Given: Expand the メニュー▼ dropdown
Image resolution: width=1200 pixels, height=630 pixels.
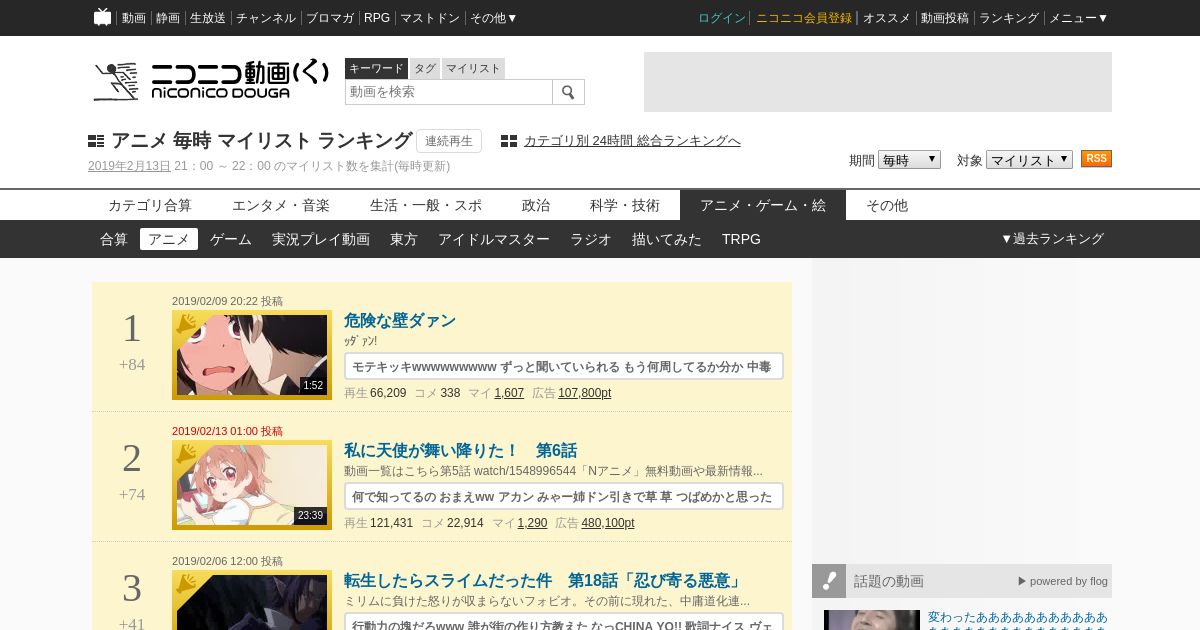Looking at the screenshot, I should [1078, 18].
